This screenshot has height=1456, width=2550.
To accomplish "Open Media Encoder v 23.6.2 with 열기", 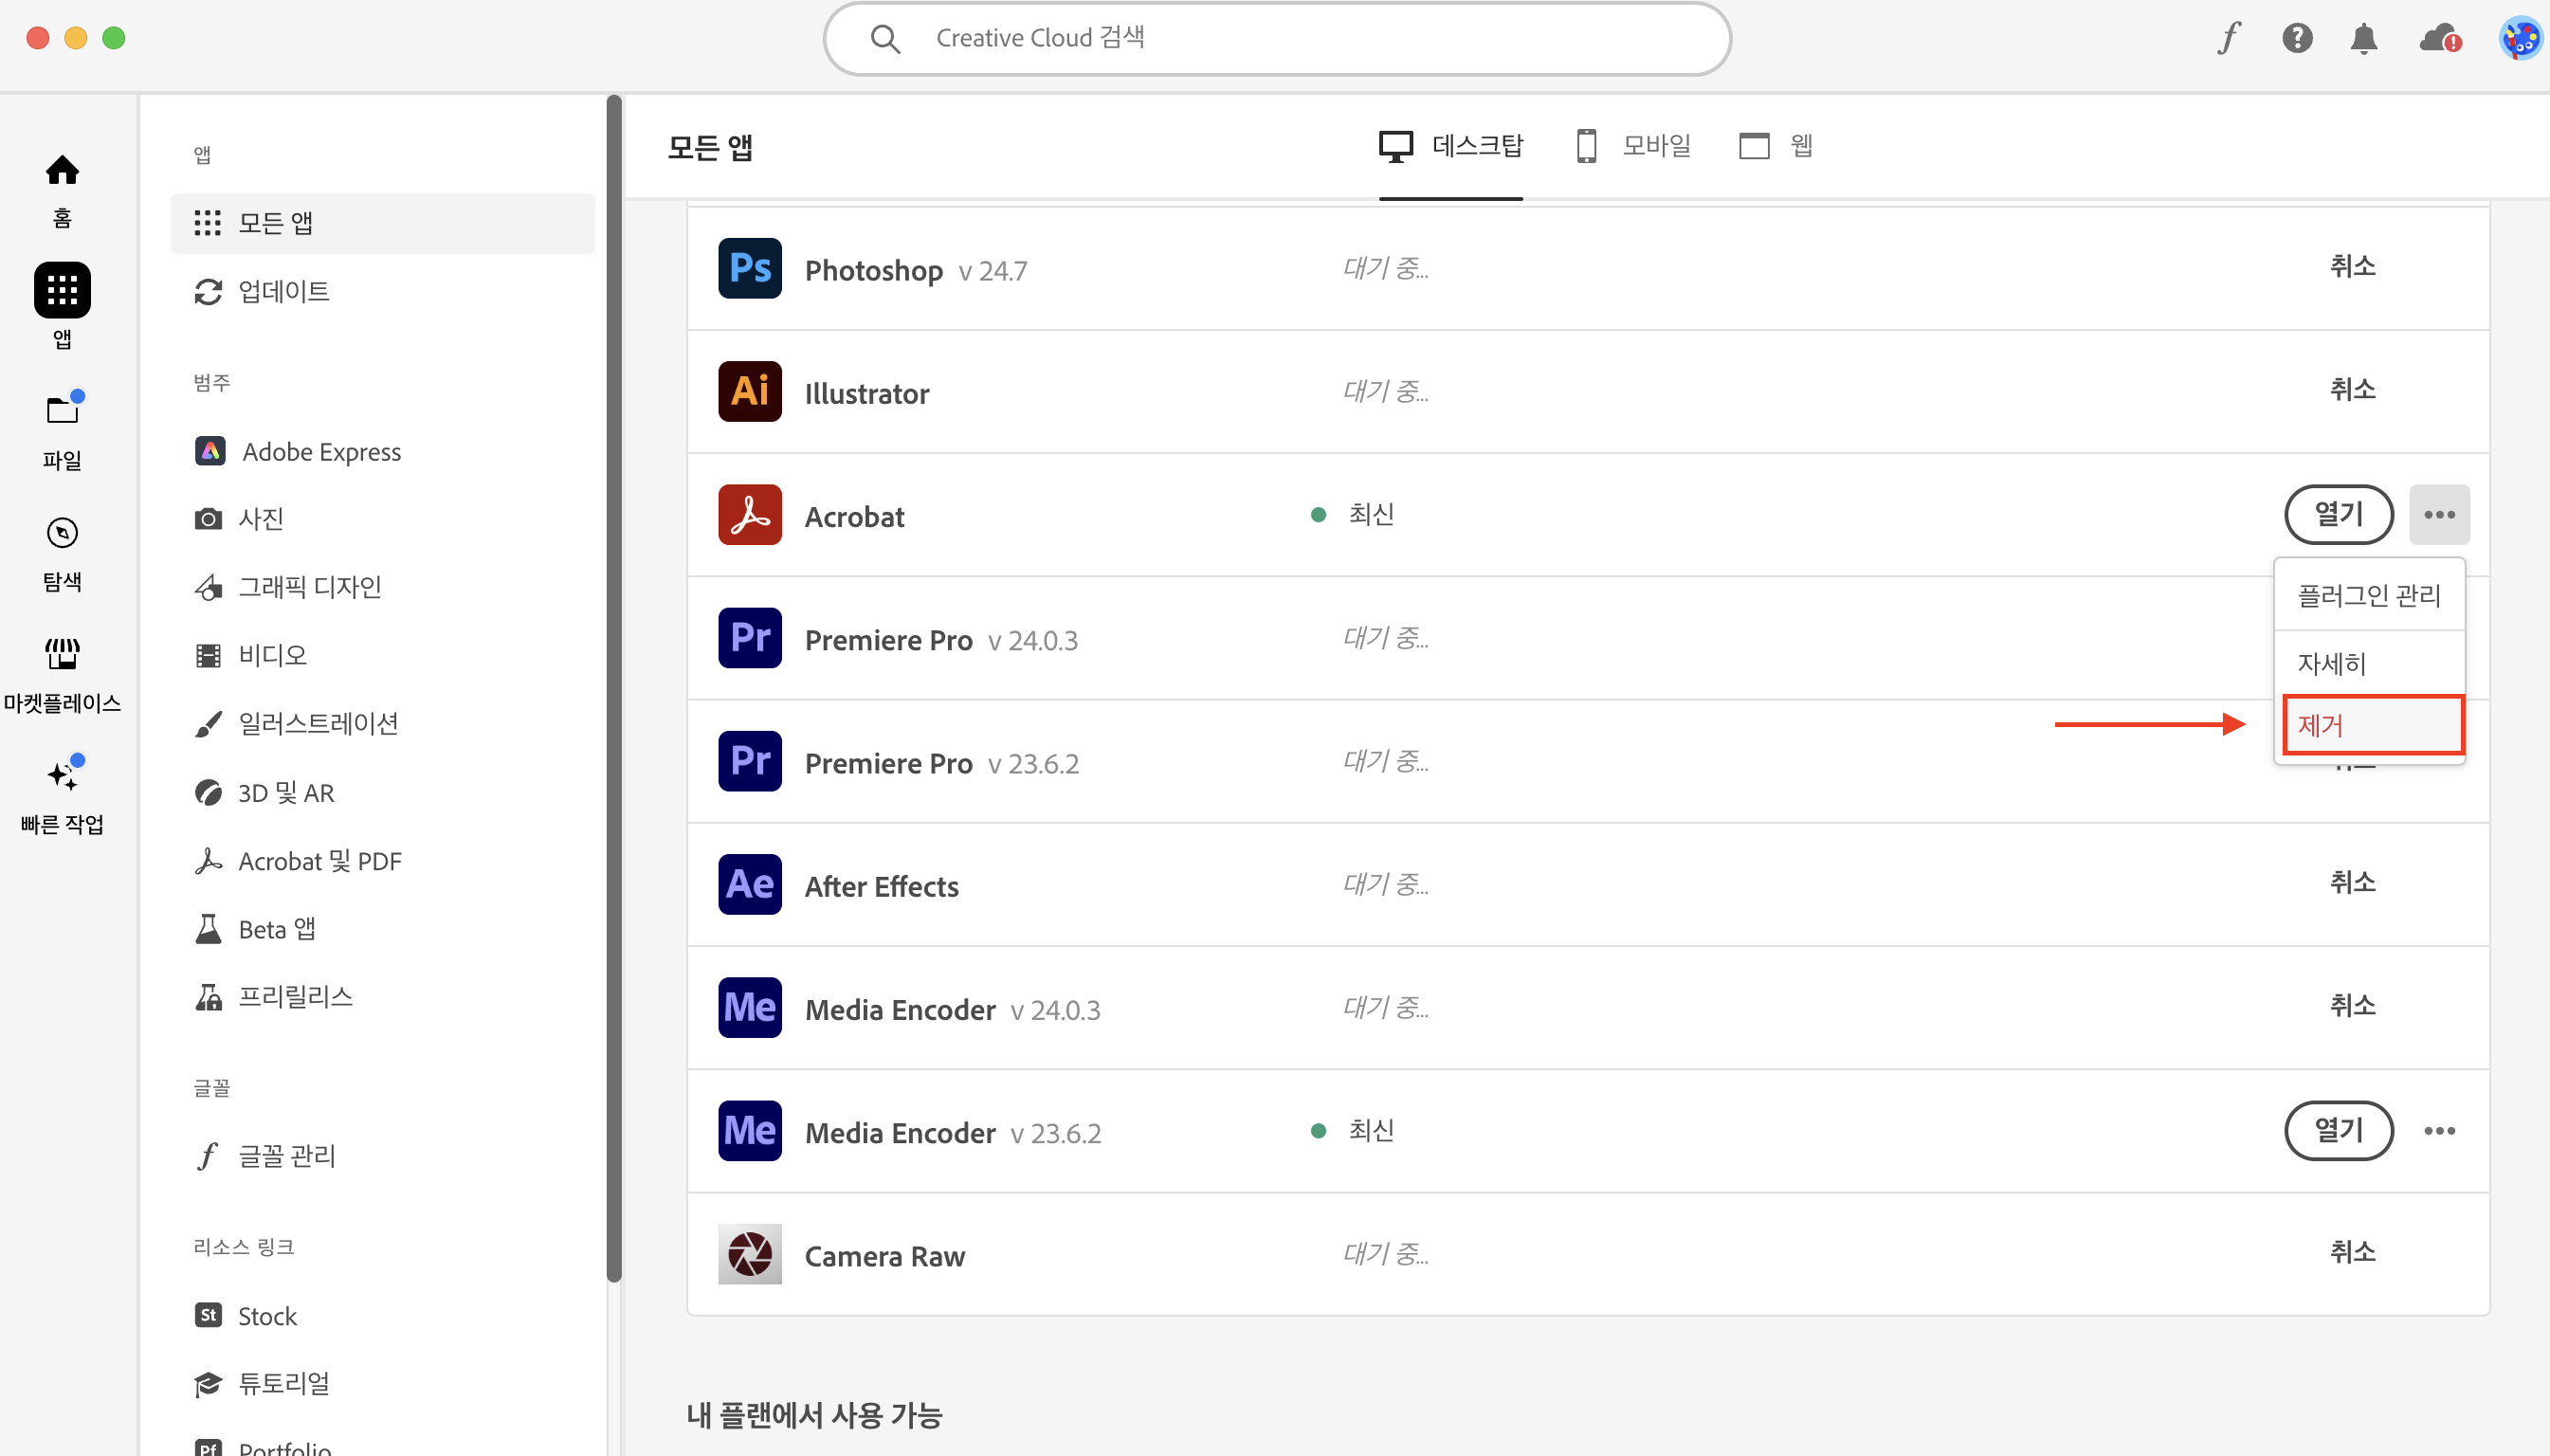I will 2339,1130.
